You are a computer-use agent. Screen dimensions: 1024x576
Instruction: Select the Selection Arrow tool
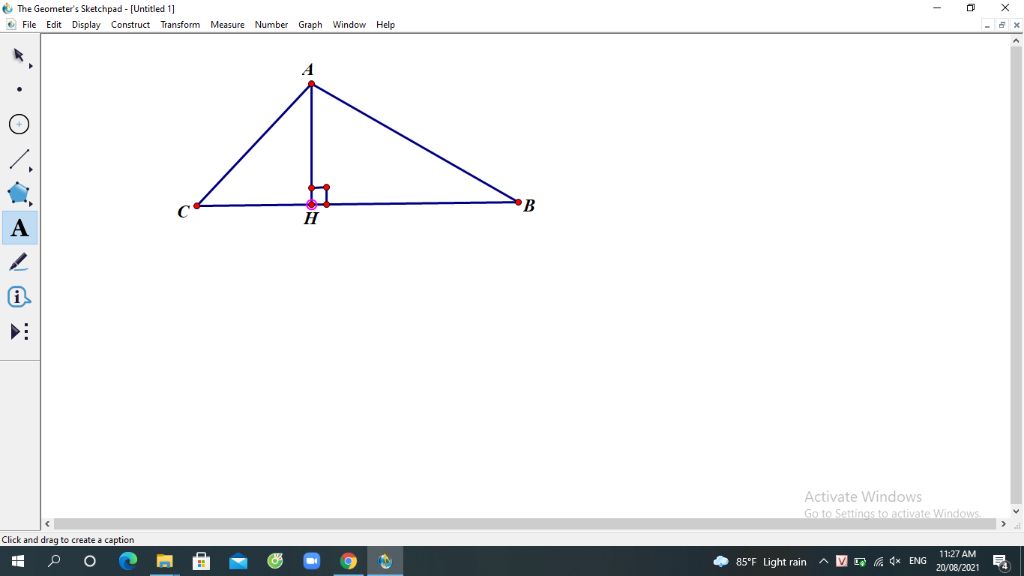tap(19, 56)
